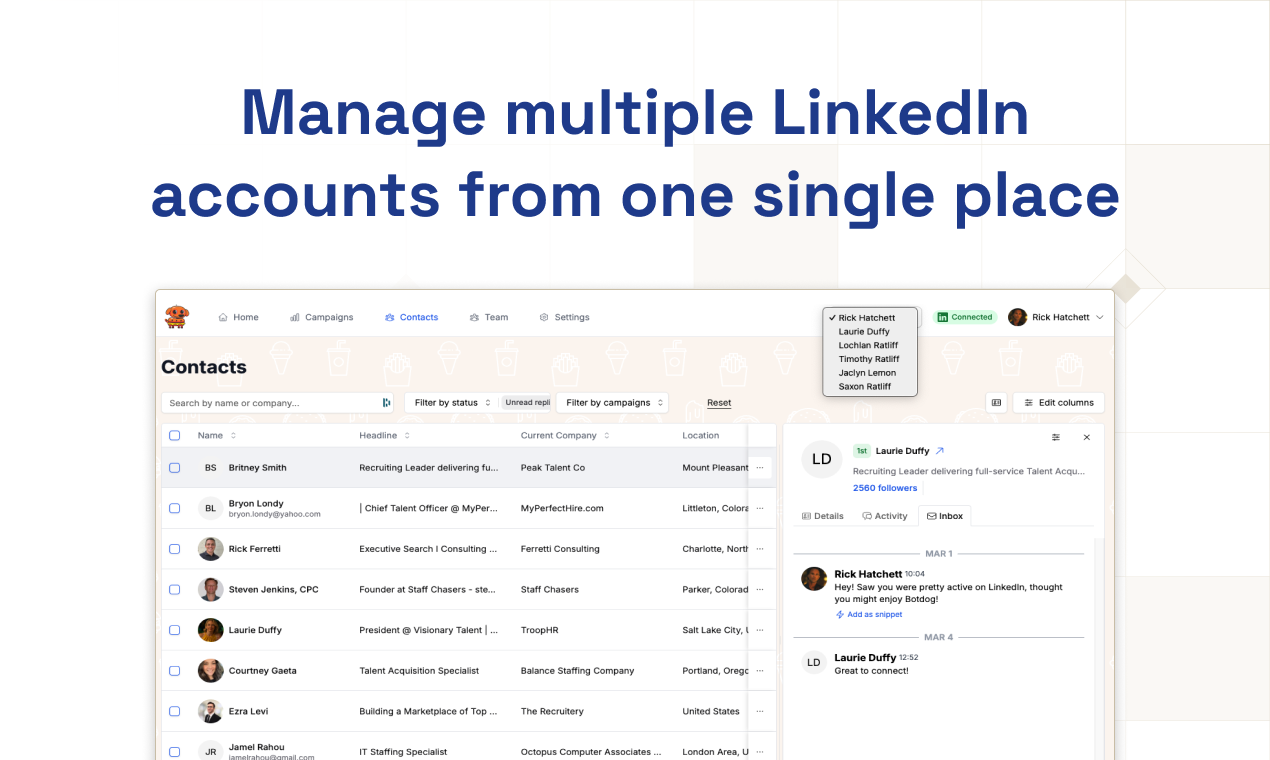Check the Rick Ferretti row checkbox
Image resolution: width=1270 pixels, height=760 pixels.
(x=175, y=549)
